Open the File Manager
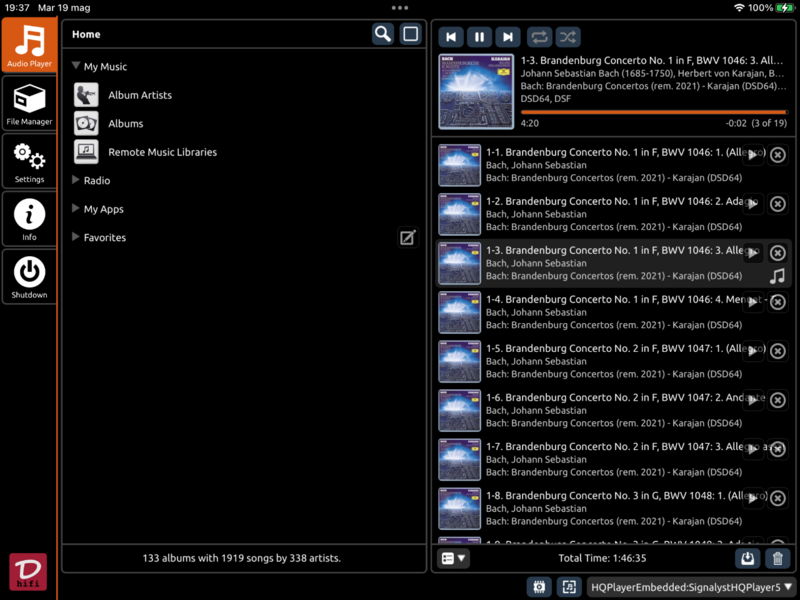The width and height of the screenshot is (800, 600). pos(29,104)
